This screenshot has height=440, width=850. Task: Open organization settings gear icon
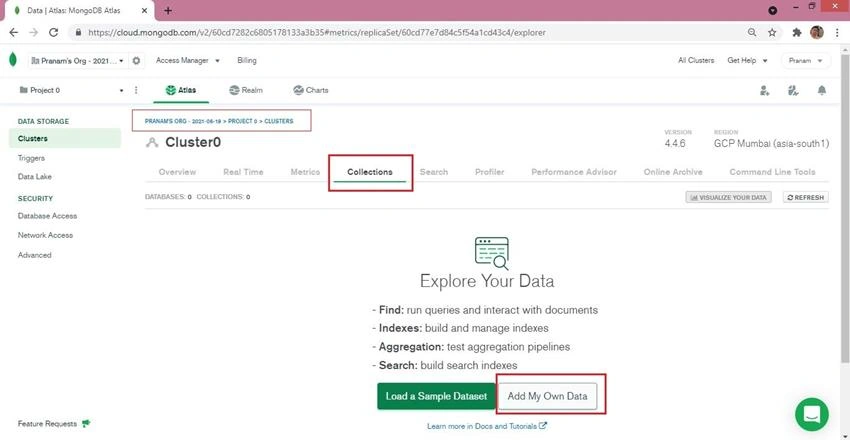click(136, 61)
